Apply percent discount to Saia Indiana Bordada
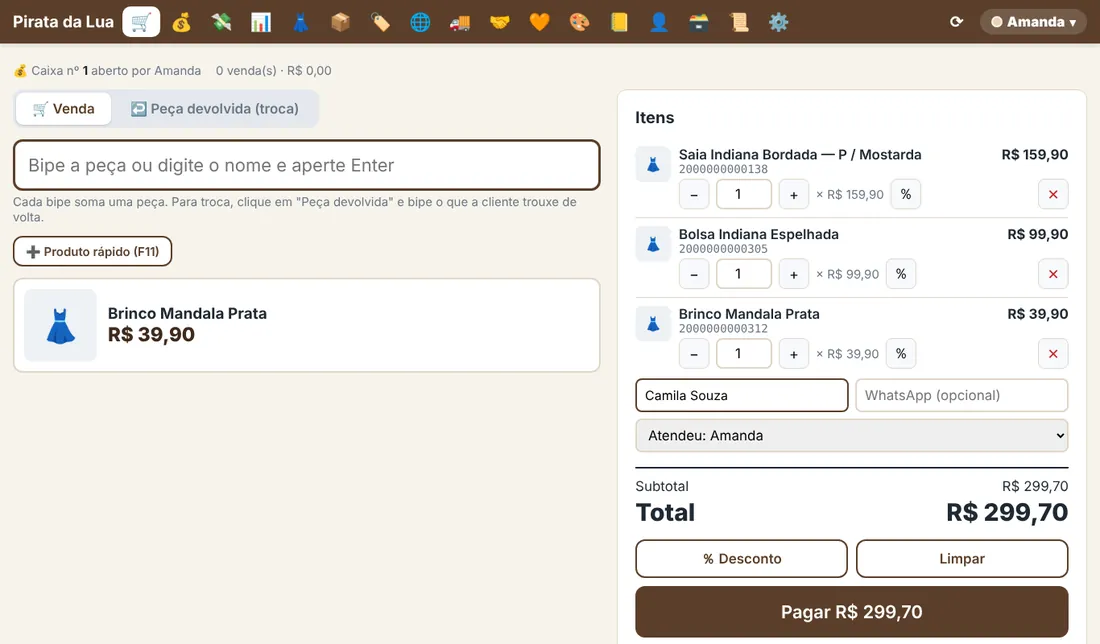This screenshot has height=644, width=1100. pyautogui.click(x=906, y=194)
